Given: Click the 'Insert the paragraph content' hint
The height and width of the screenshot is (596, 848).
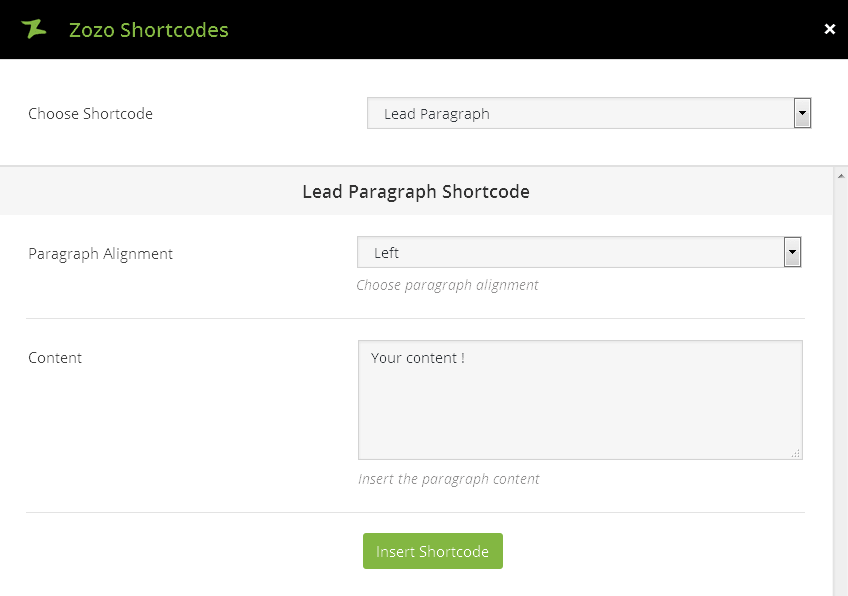Looking at the screenshot, I should (448, 479).
